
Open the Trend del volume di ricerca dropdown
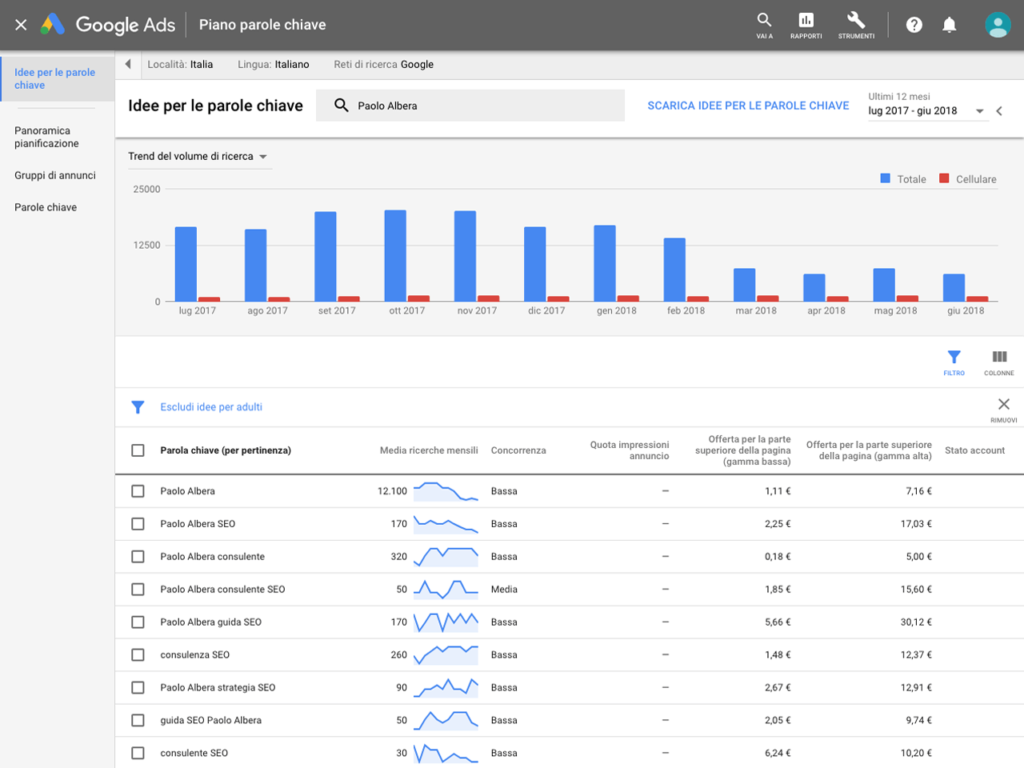click(x=198, y=156)
